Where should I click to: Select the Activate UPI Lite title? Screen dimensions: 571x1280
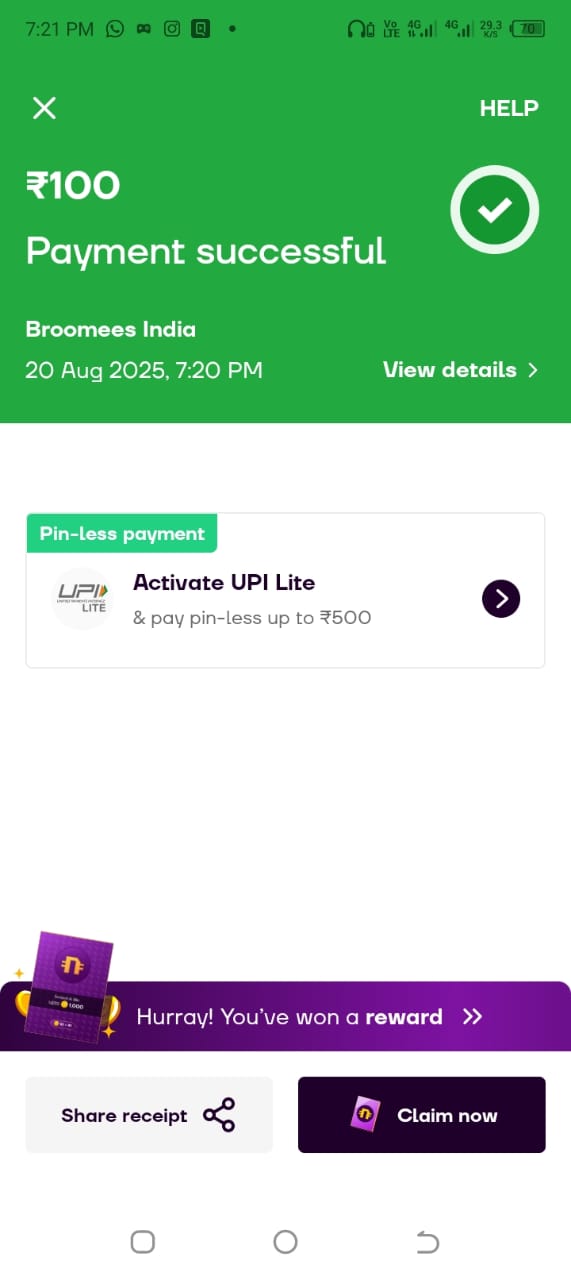tap(224, 582)
